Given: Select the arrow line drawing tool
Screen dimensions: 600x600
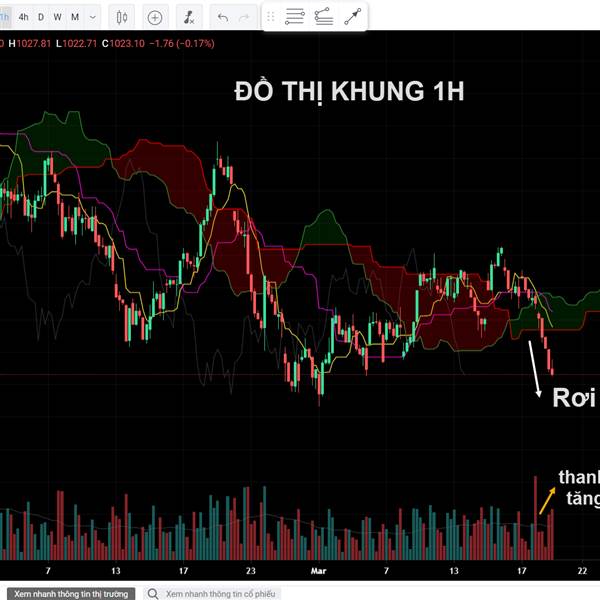Looking at the screenshot, I should click(x=352, y=16).
